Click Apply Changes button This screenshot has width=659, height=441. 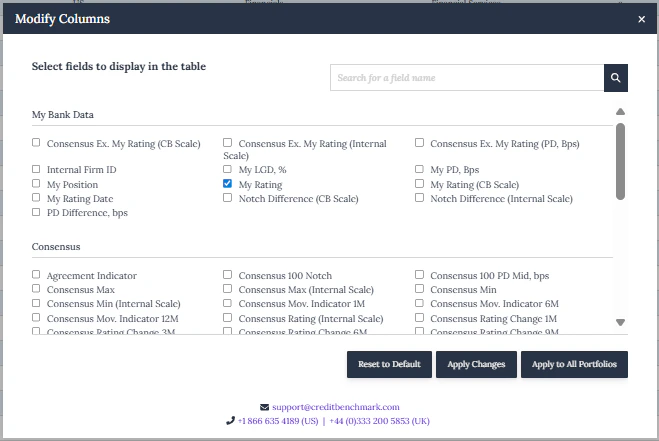click(476, 364)
